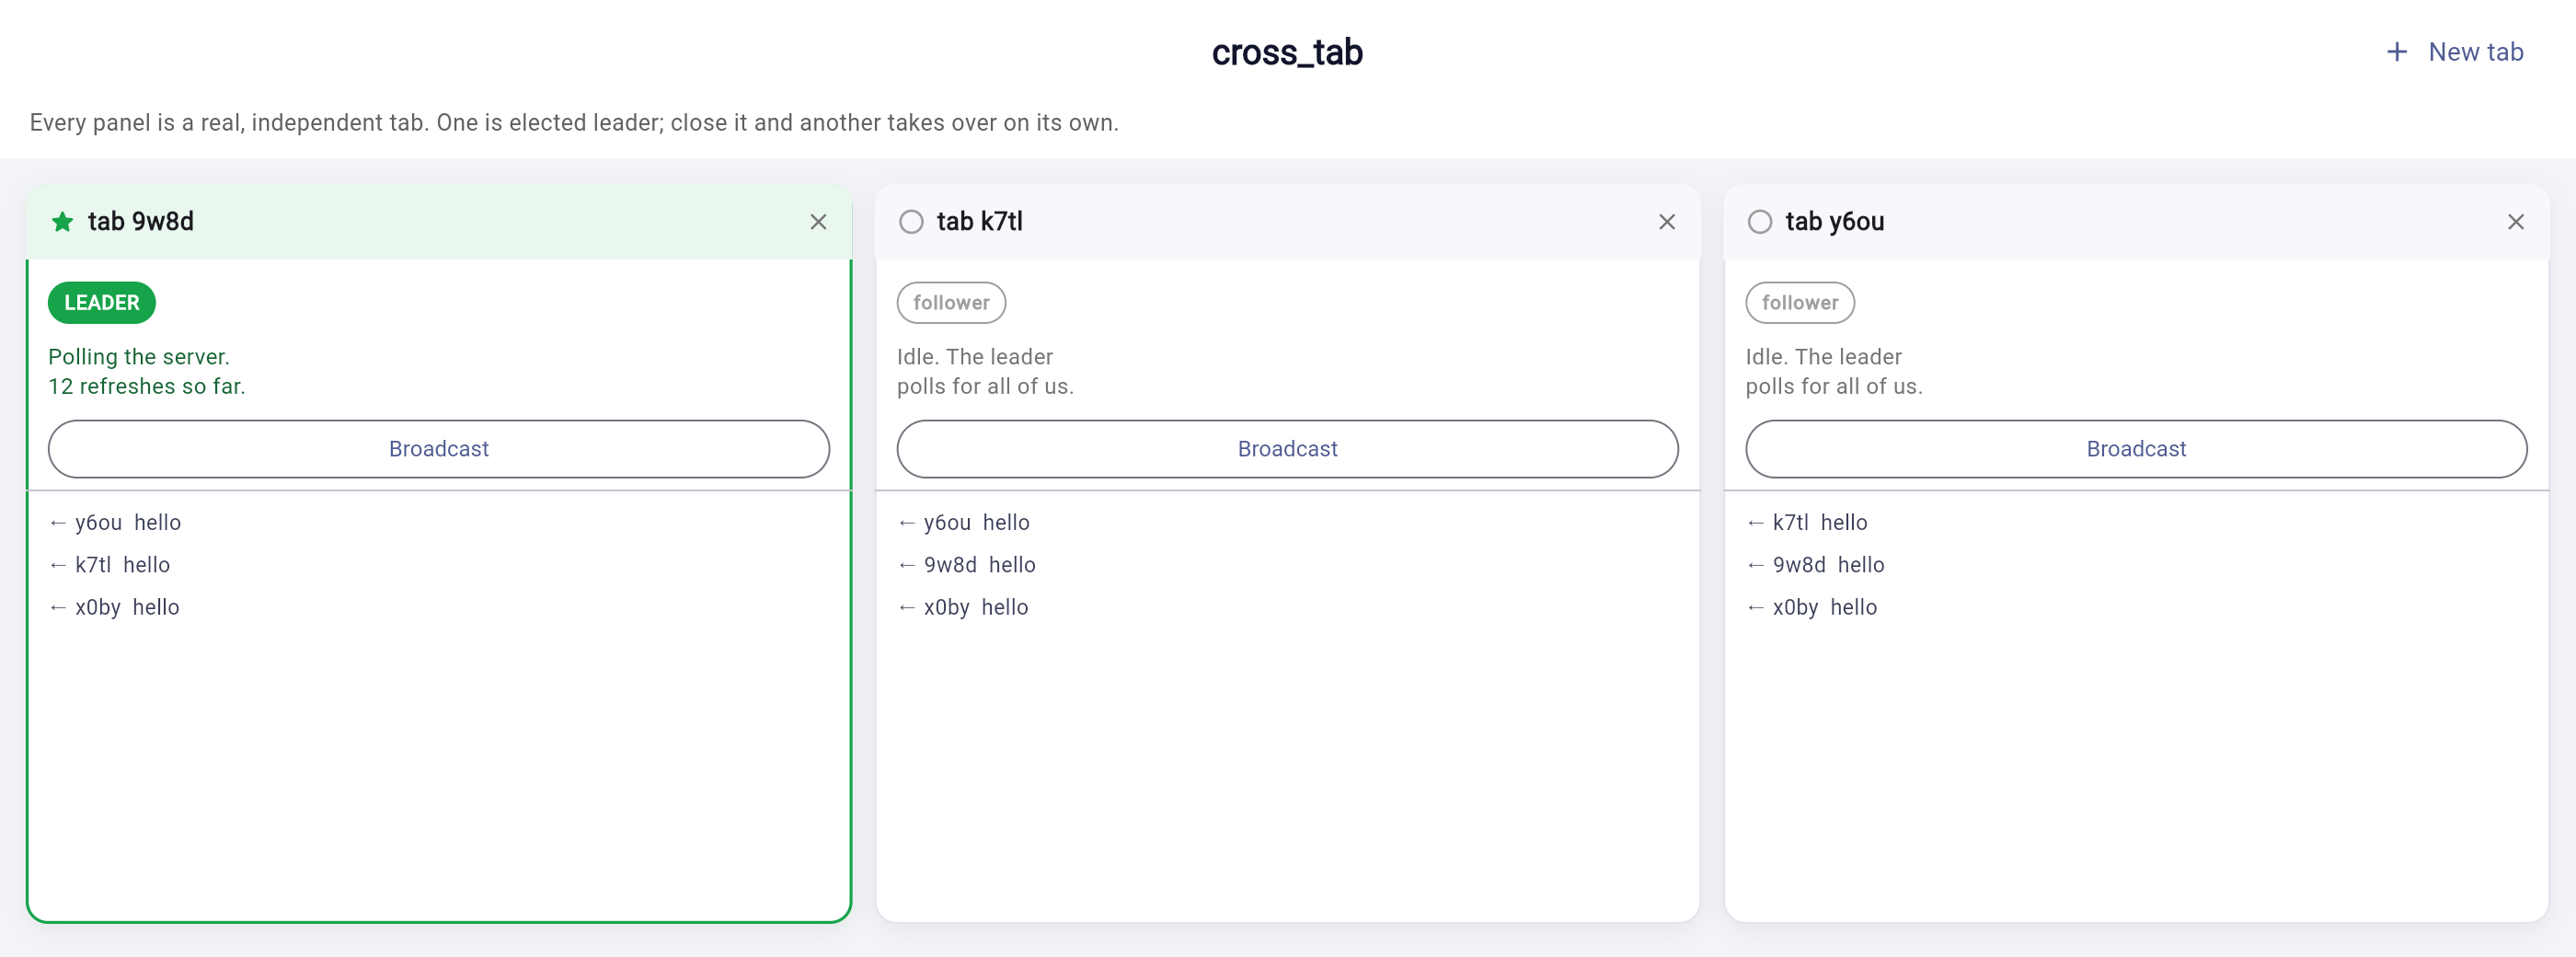Click the idle status text in tab k7tl
Screen dimensions: 2576x957
click(x=986, y=372)
